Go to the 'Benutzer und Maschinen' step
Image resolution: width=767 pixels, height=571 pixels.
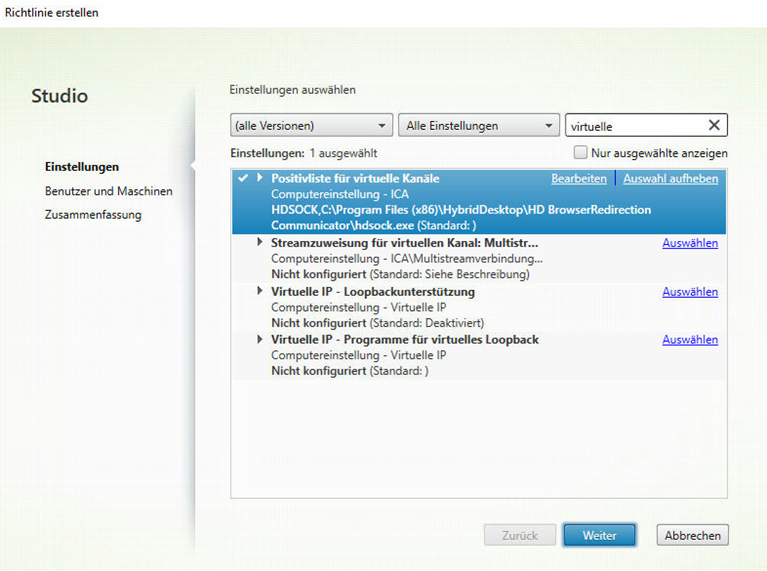pos(108,191)
